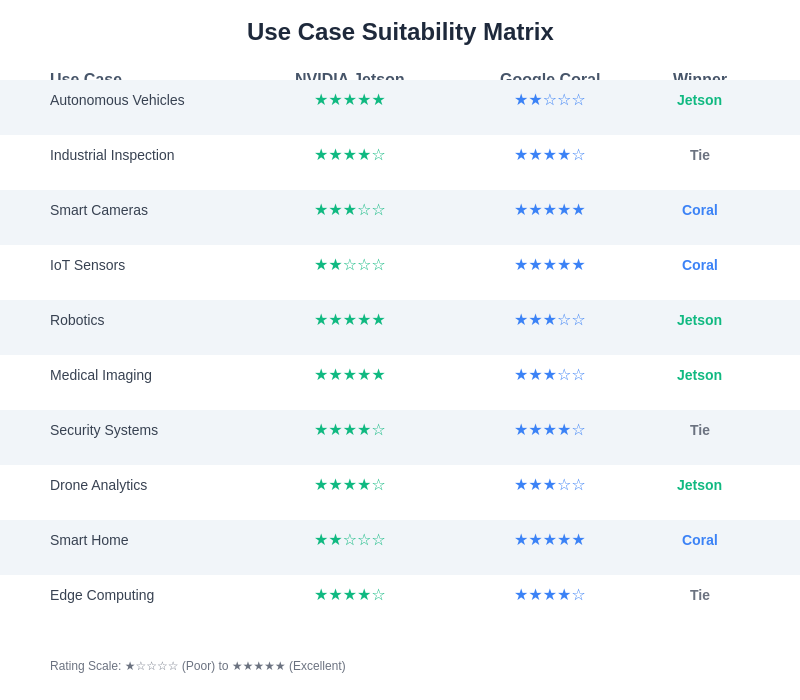Click the Tie result for Edge Computing
800x700 pixels.
699,595
